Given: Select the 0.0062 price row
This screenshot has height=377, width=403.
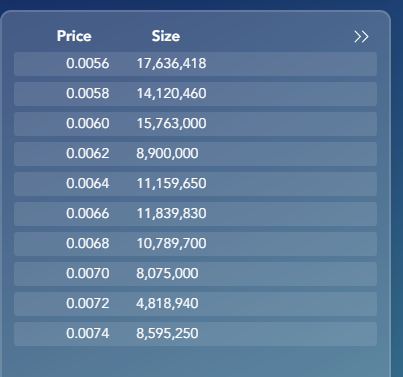Looking at the screenshot, I should (195, 154).
